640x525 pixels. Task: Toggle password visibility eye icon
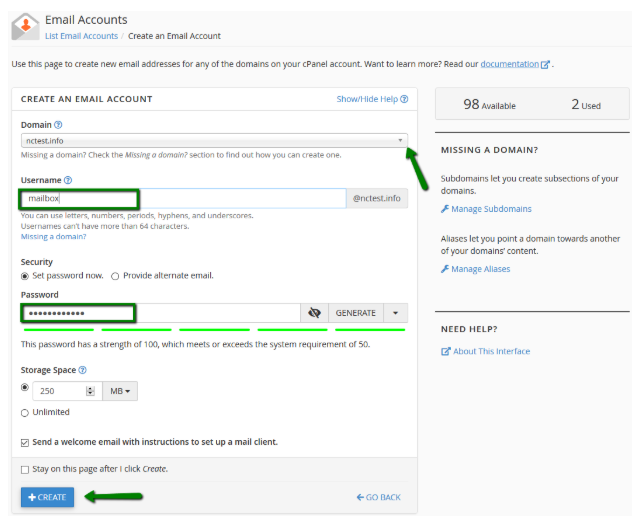coord(314,313)
